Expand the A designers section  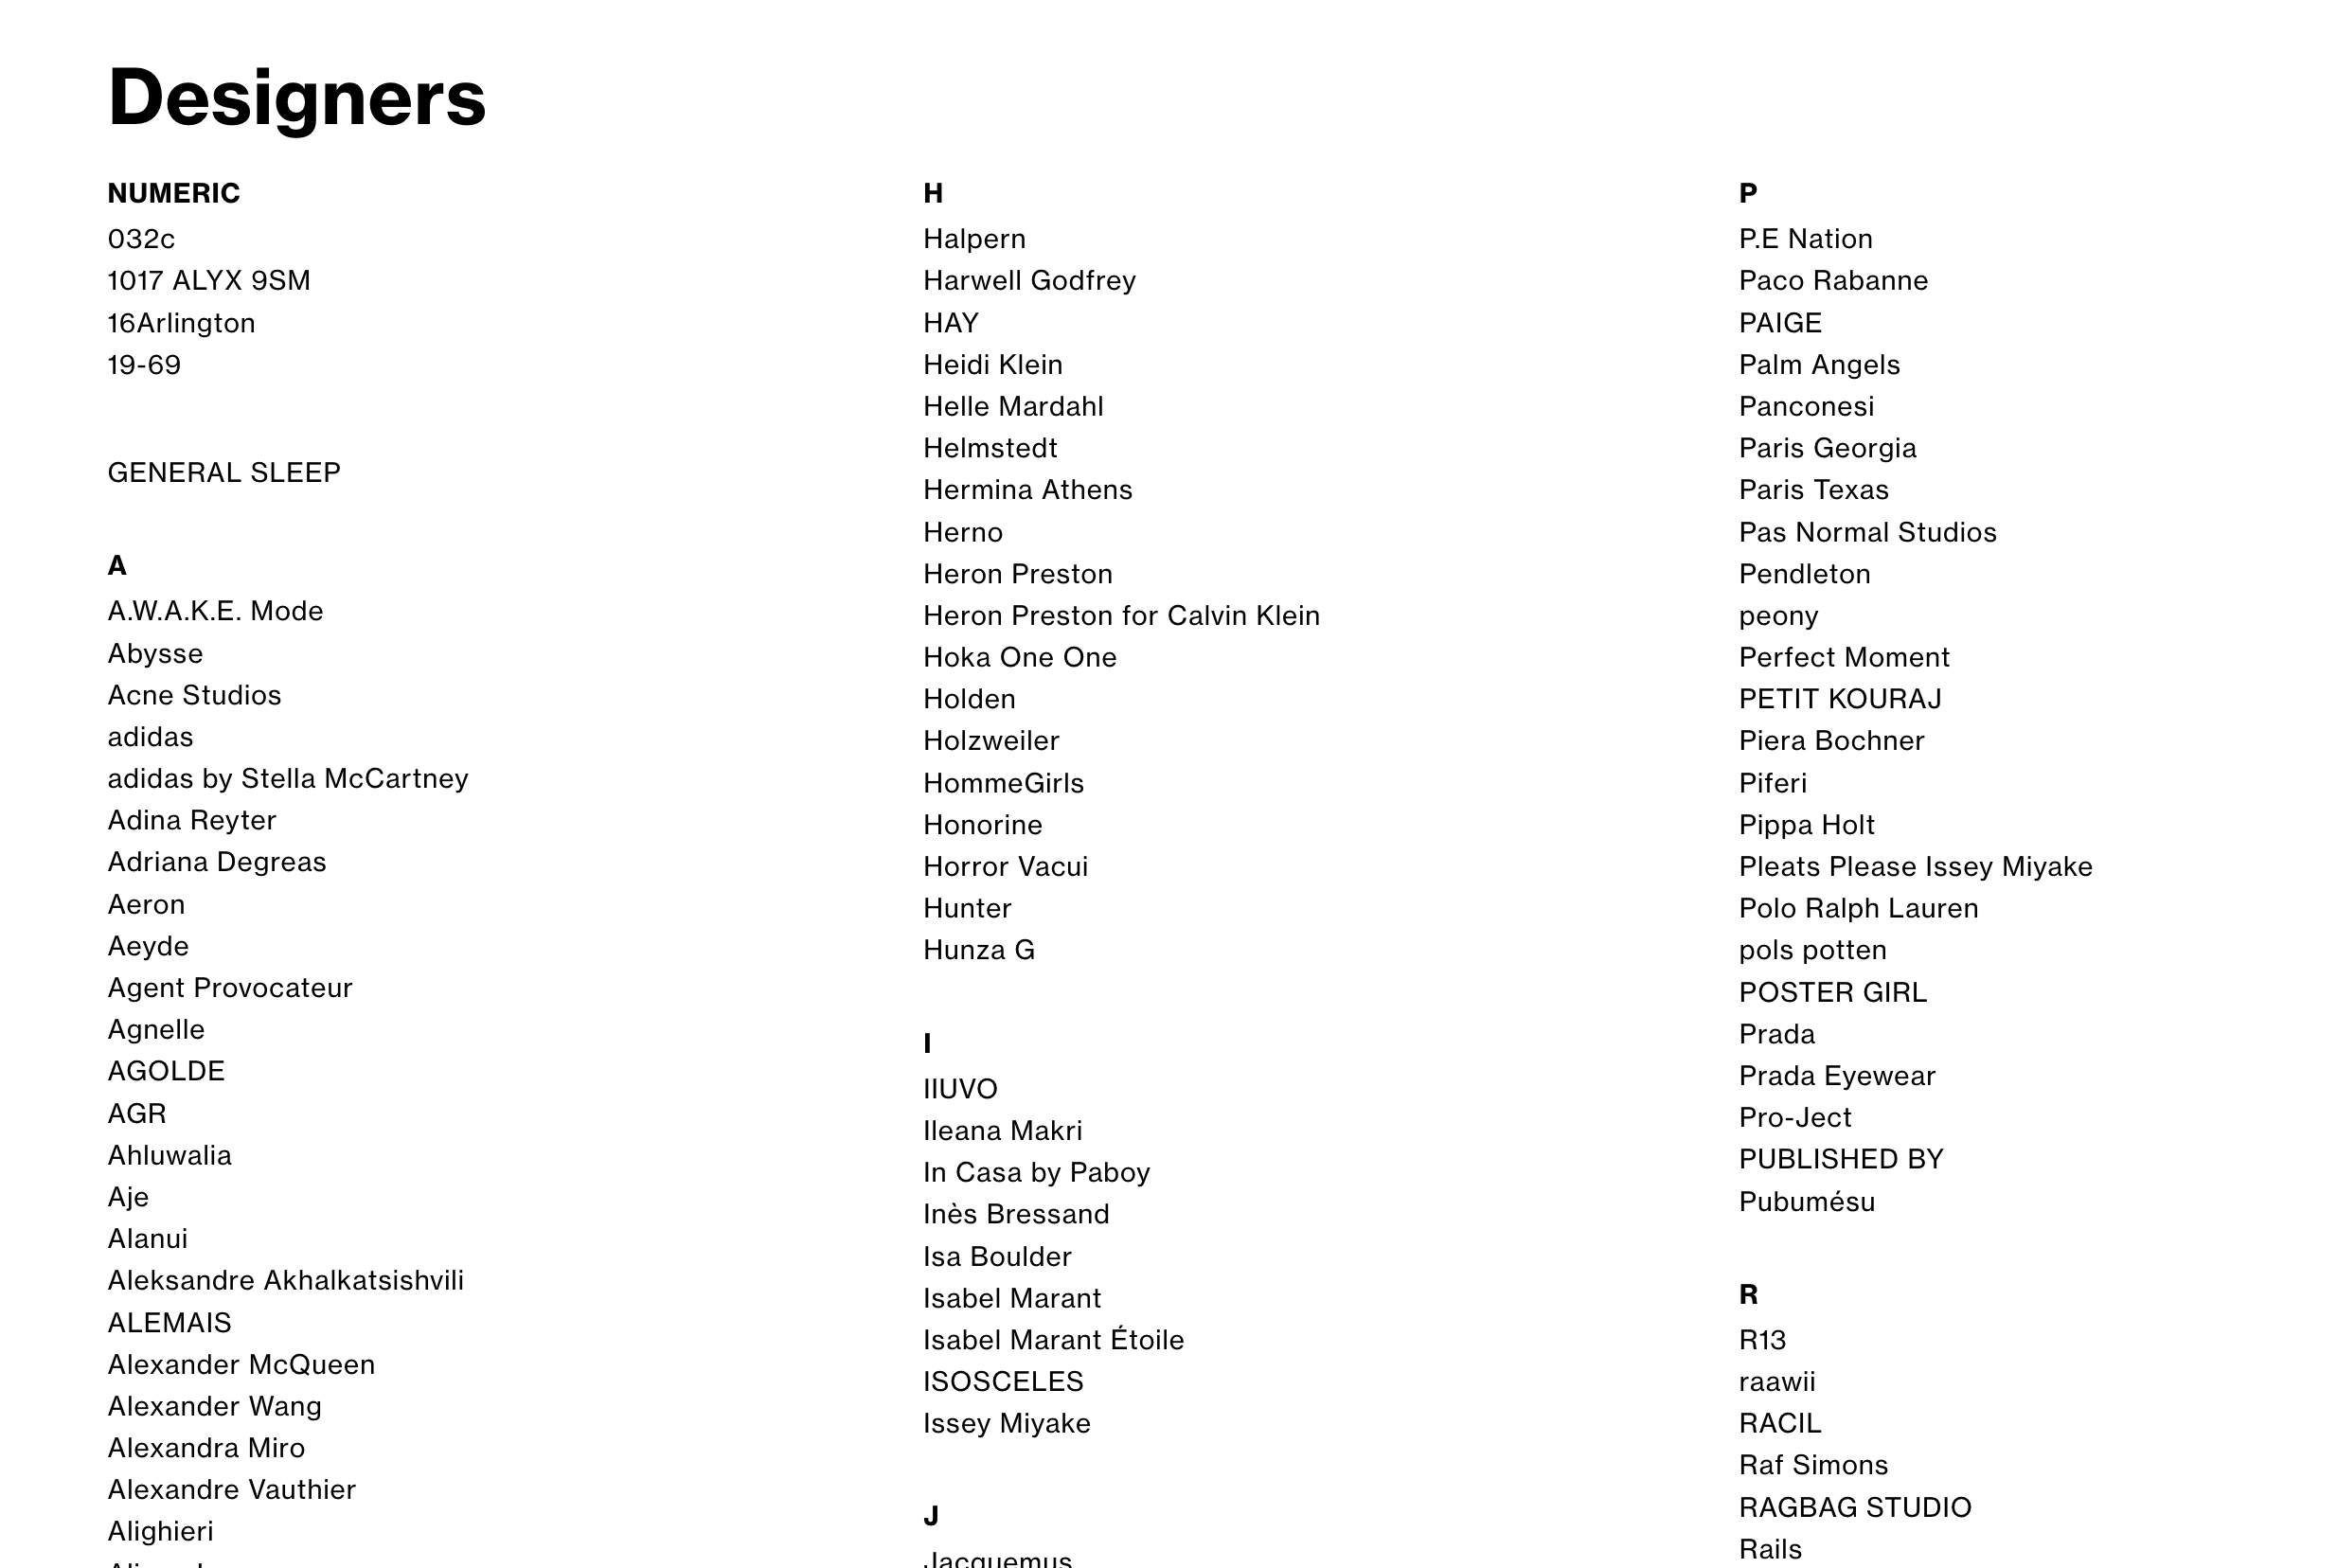tap(116, 565)
